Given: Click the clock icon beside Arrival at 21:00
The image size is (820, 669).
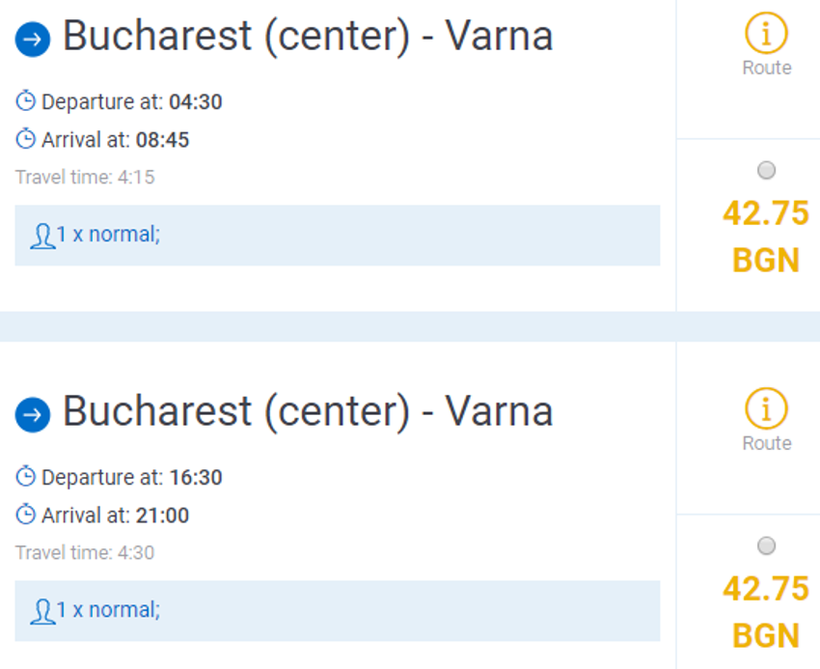Looking at the screenshot, I should tap(26, 516).
